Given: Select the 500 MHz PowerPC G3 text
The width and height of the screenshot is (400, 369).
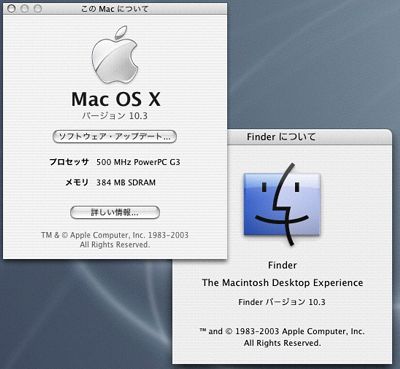Looking at the screenshot, I should point(138,162).
